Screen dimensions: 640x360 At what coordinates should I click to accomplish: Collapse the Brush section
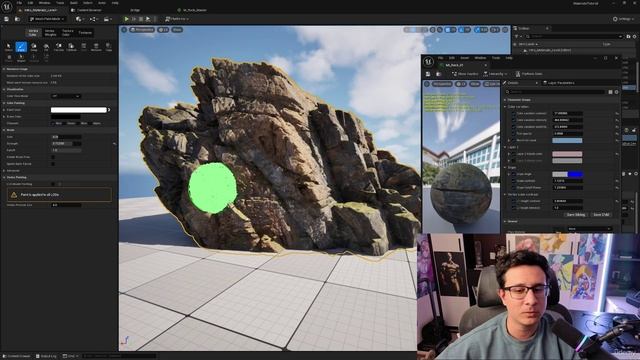[4, 130]
